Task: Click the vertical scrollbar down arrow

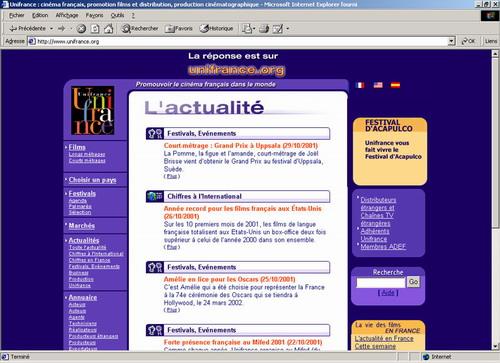Action: point(495,346)
